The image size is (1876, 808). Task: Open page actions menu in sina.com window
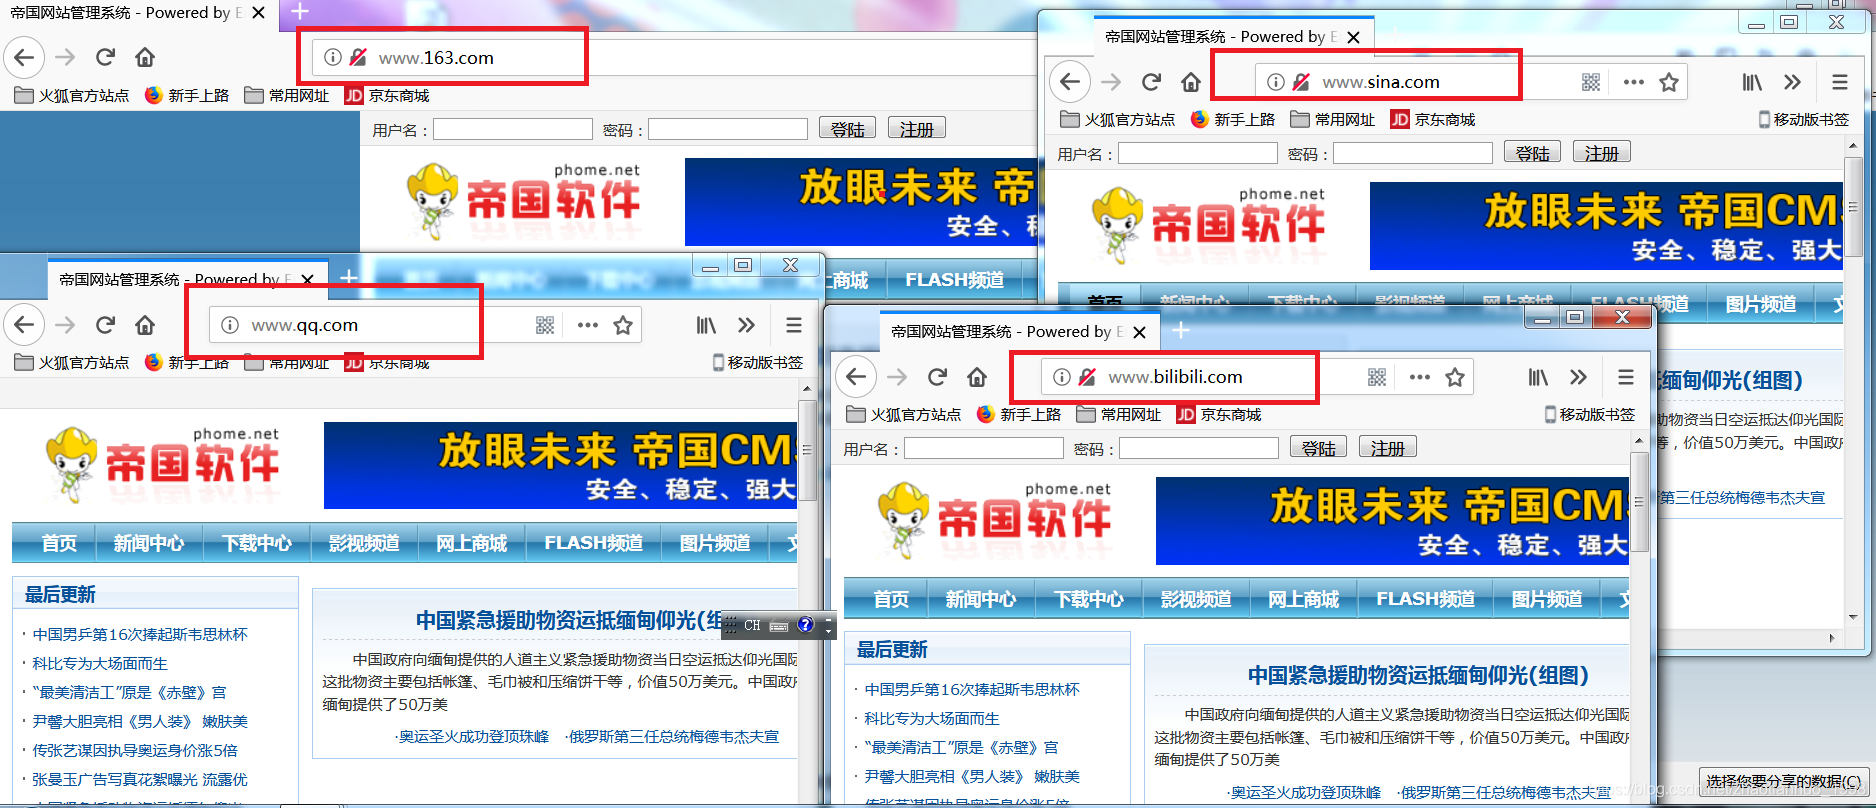coord(1634,82)
